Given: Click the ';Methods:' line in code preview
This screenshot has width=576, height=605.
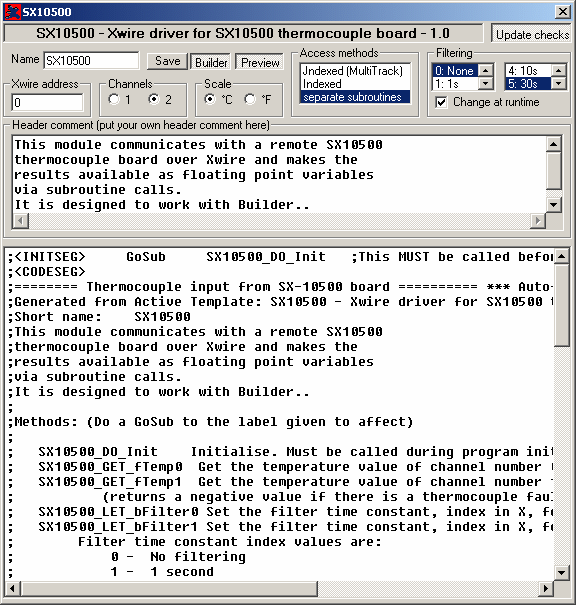Looking at the screenshot, I should (x=210, y=421).
